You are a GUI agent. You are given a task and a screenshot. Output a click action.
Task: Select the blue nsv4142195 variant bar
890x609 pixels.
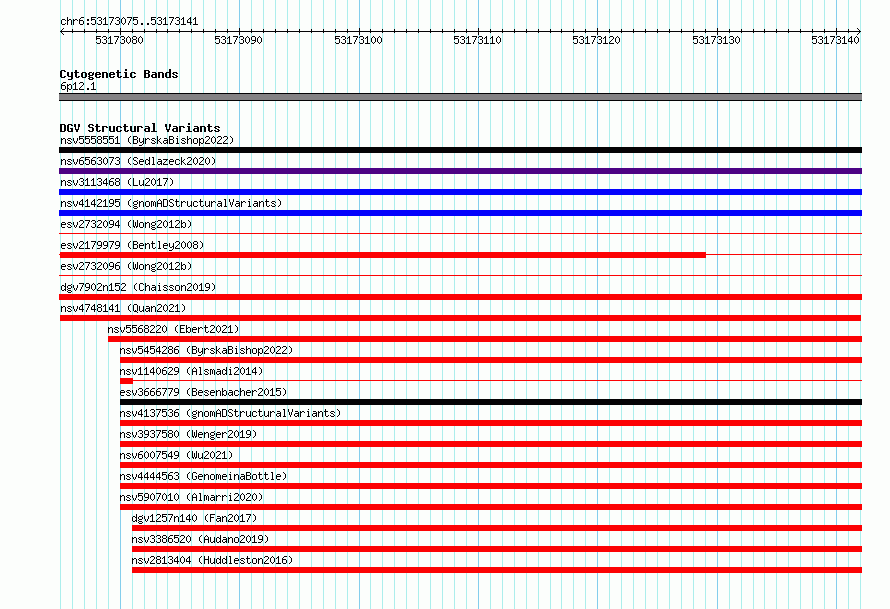coord(460,213)
